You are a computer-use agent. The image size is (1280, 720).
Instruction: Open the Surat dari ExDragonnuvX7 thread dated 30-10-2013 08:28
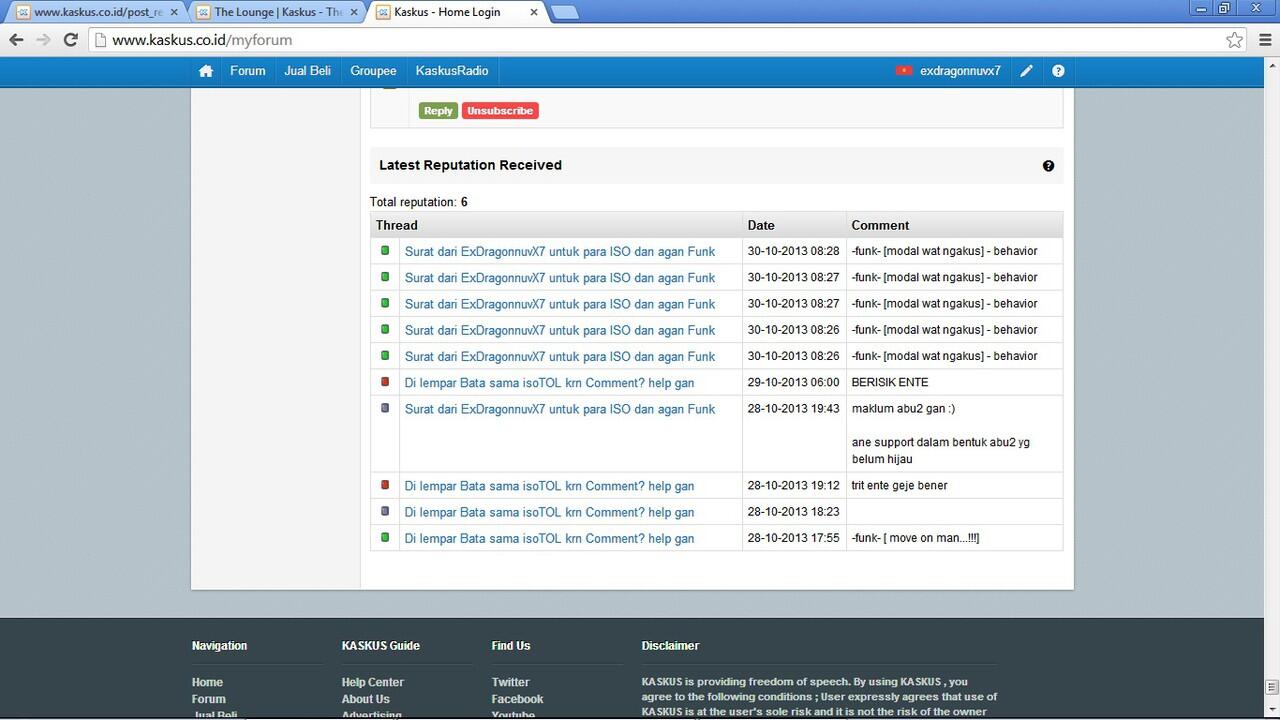point(560,251)
